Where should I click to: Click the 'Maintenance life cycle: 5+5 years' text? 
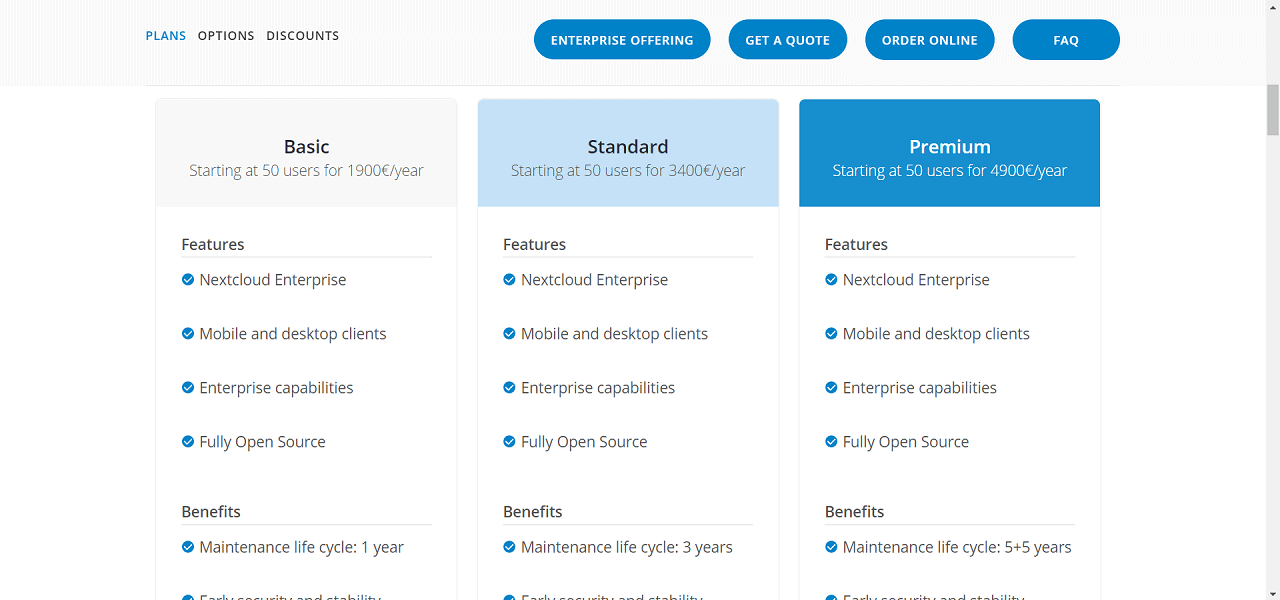point(957,547)
